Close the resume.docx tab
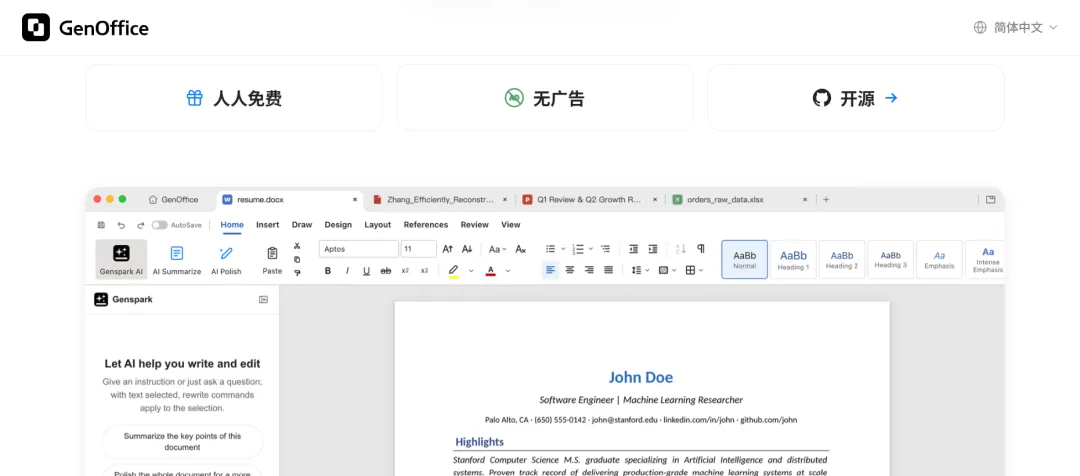This screenshot has width=1080, height=476. coord(355,200)
